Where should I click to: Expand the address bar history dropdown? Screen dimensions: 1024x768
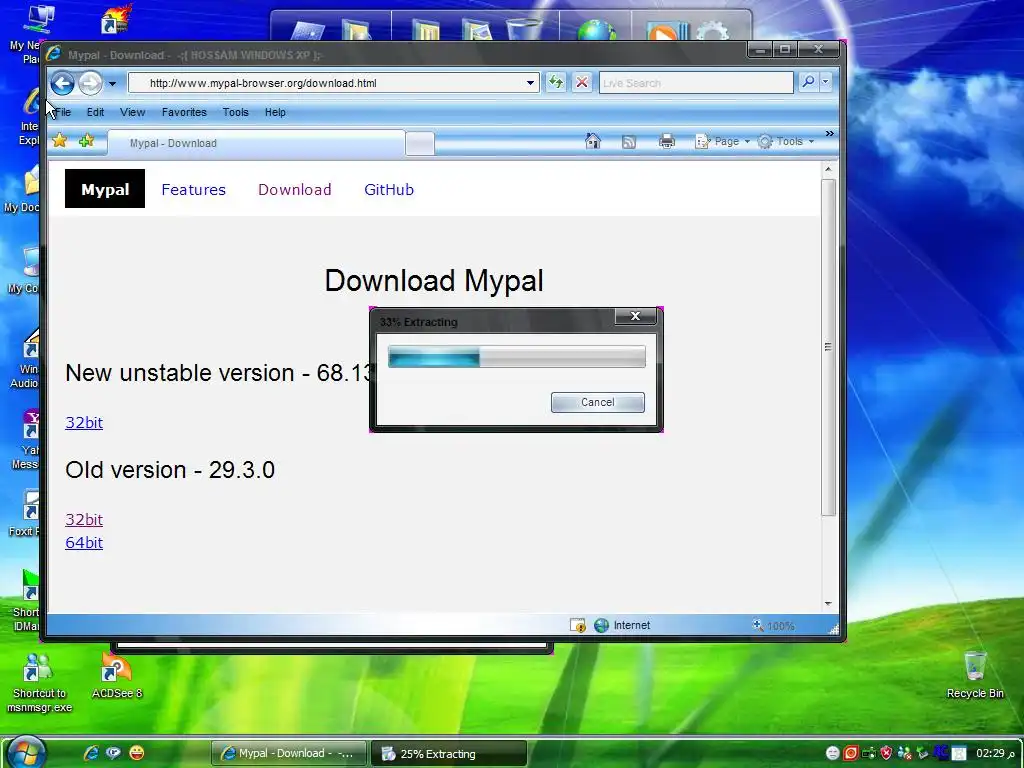[x=530, y=83]
